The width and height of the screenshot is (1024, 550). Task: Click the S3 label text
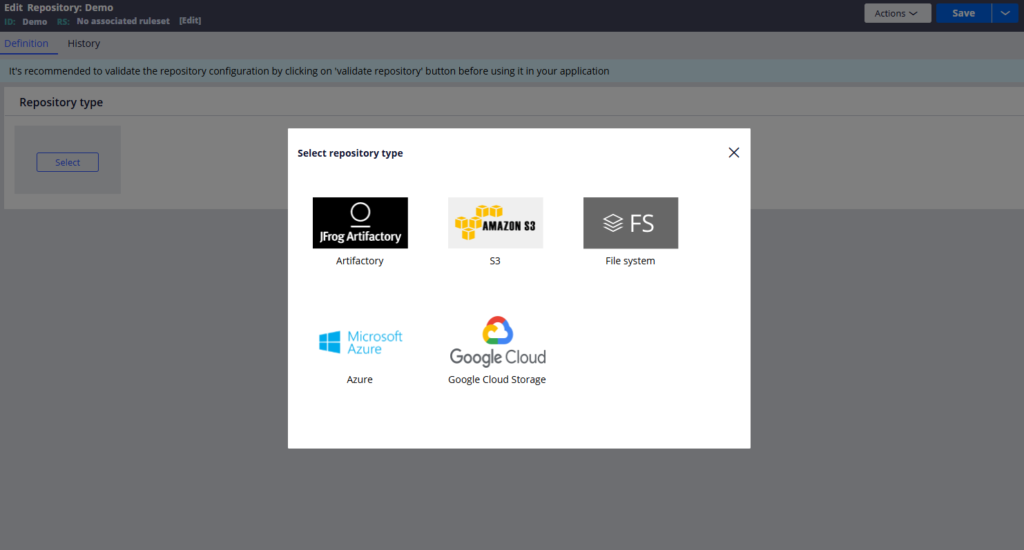[x=495, y=261]
